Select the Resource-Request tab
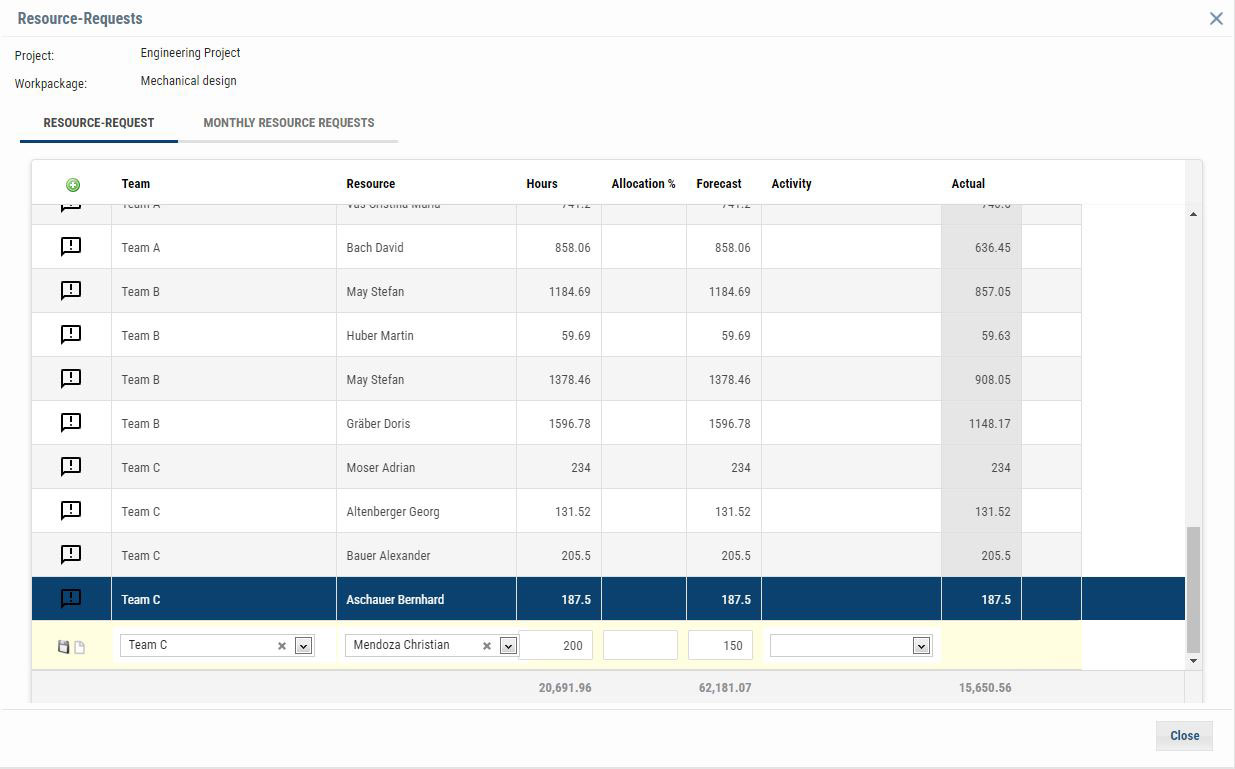Screen dimensions: 1235x769 point(98,123)
